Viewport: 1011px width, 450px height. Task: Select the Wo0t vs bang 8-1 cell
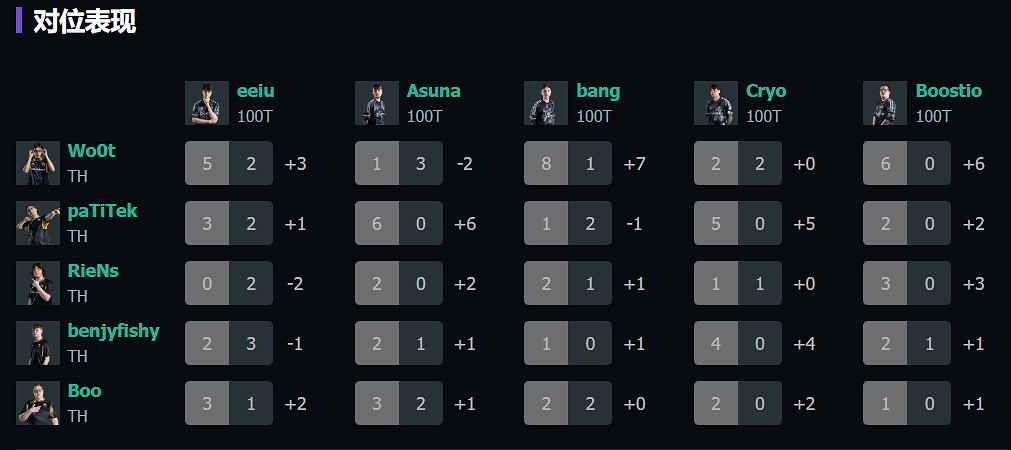tap(568, 164)
